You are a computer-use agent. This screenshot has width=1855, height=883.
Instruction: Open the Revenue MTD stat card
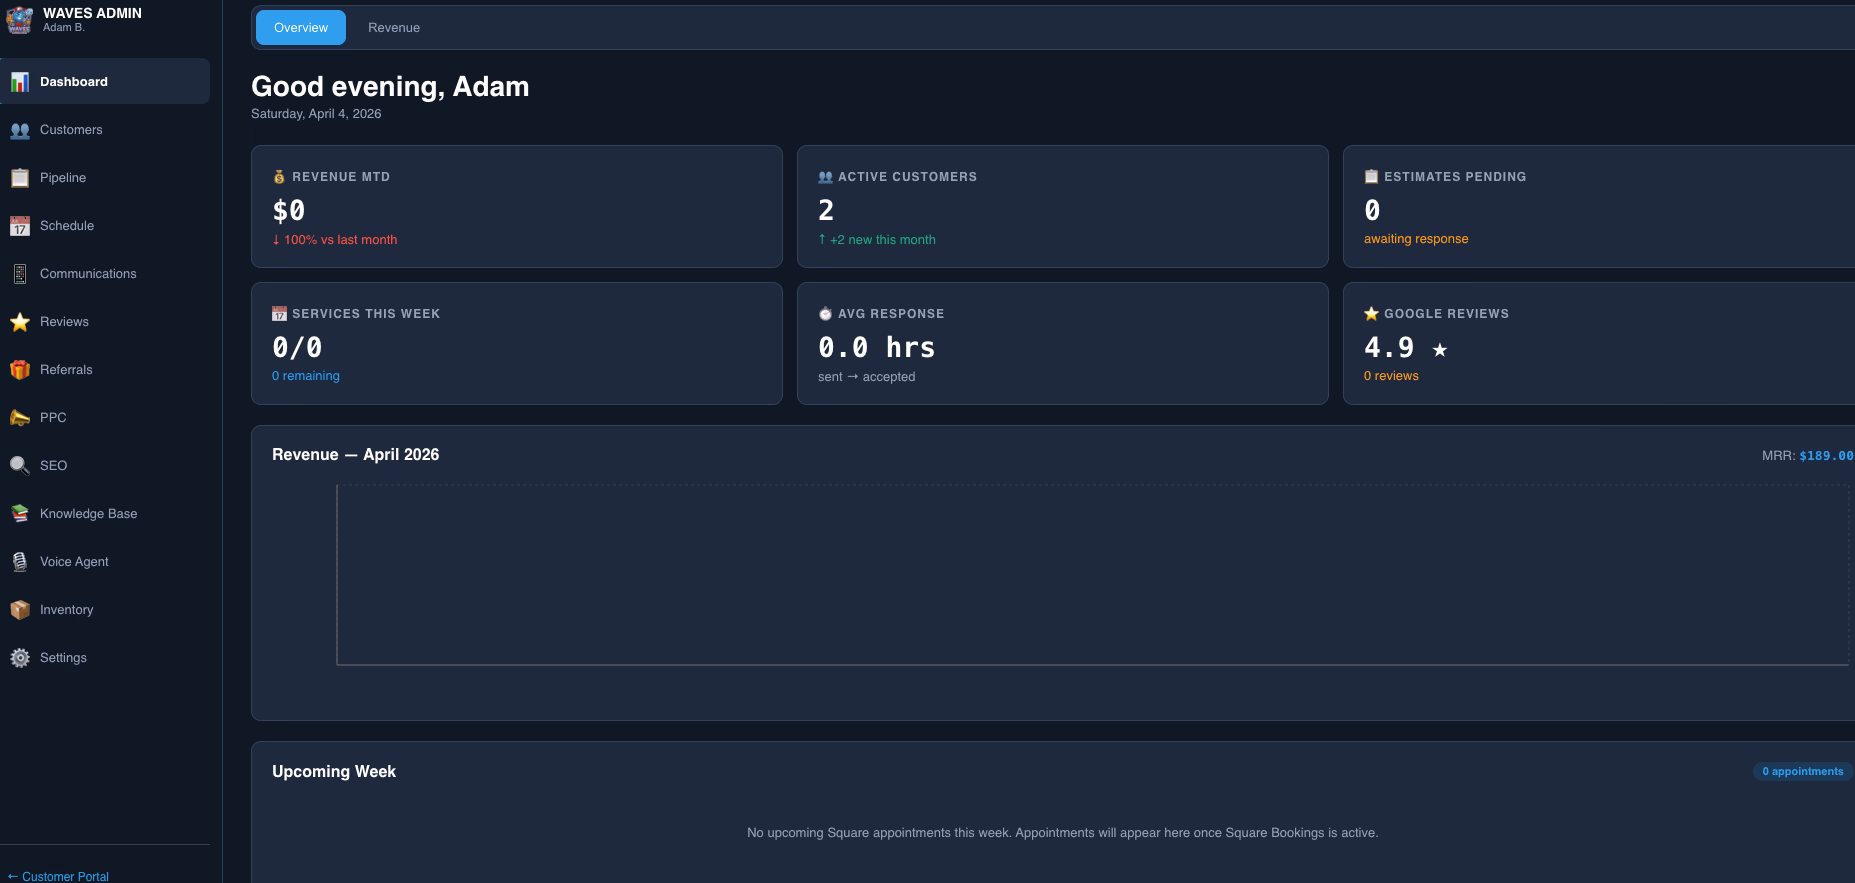click(516, 206)
